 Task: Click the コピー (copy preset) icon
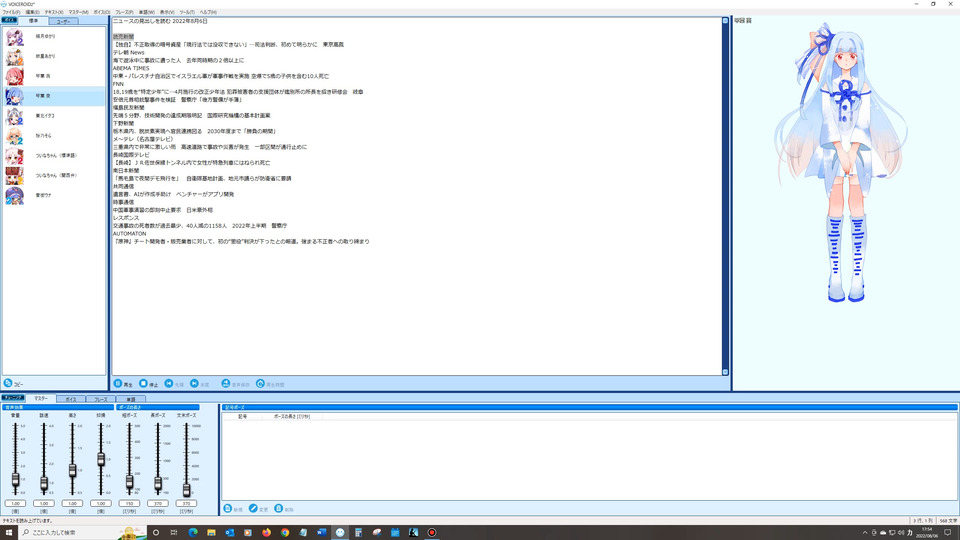tap(8, 383)
